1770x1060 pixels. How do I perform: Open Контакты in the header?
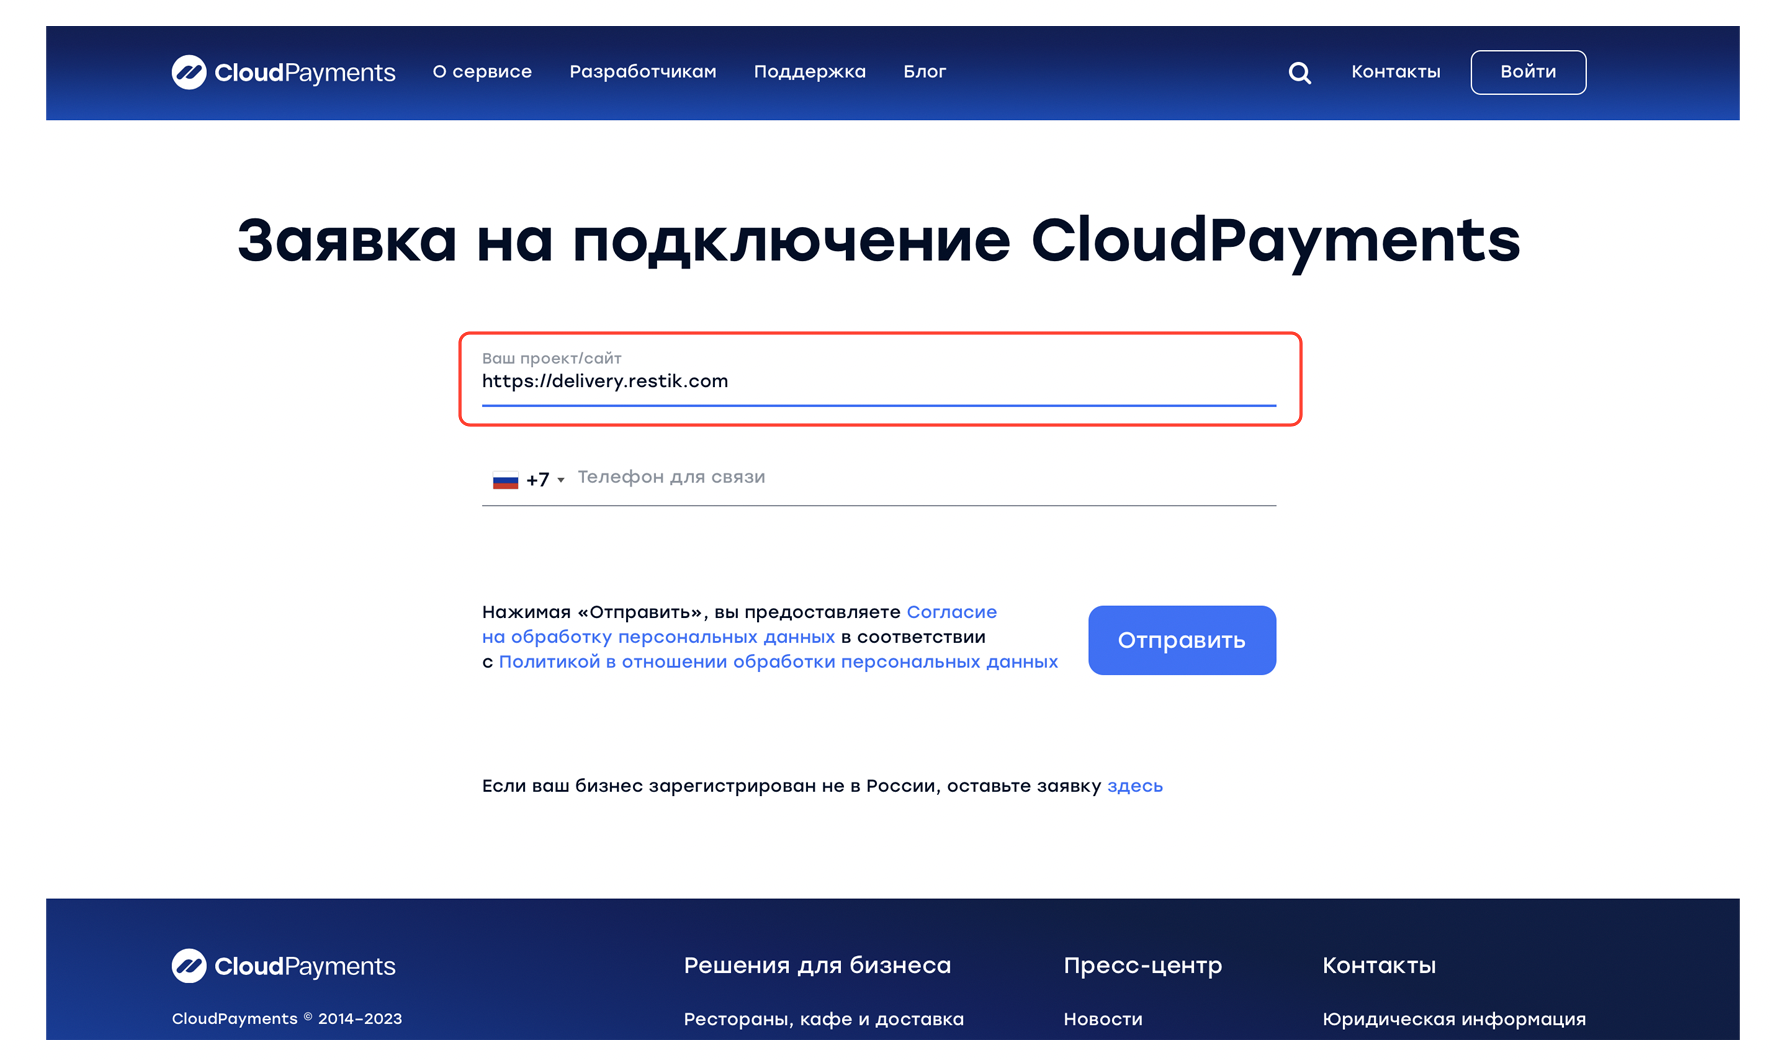(x=1396, y=72)
